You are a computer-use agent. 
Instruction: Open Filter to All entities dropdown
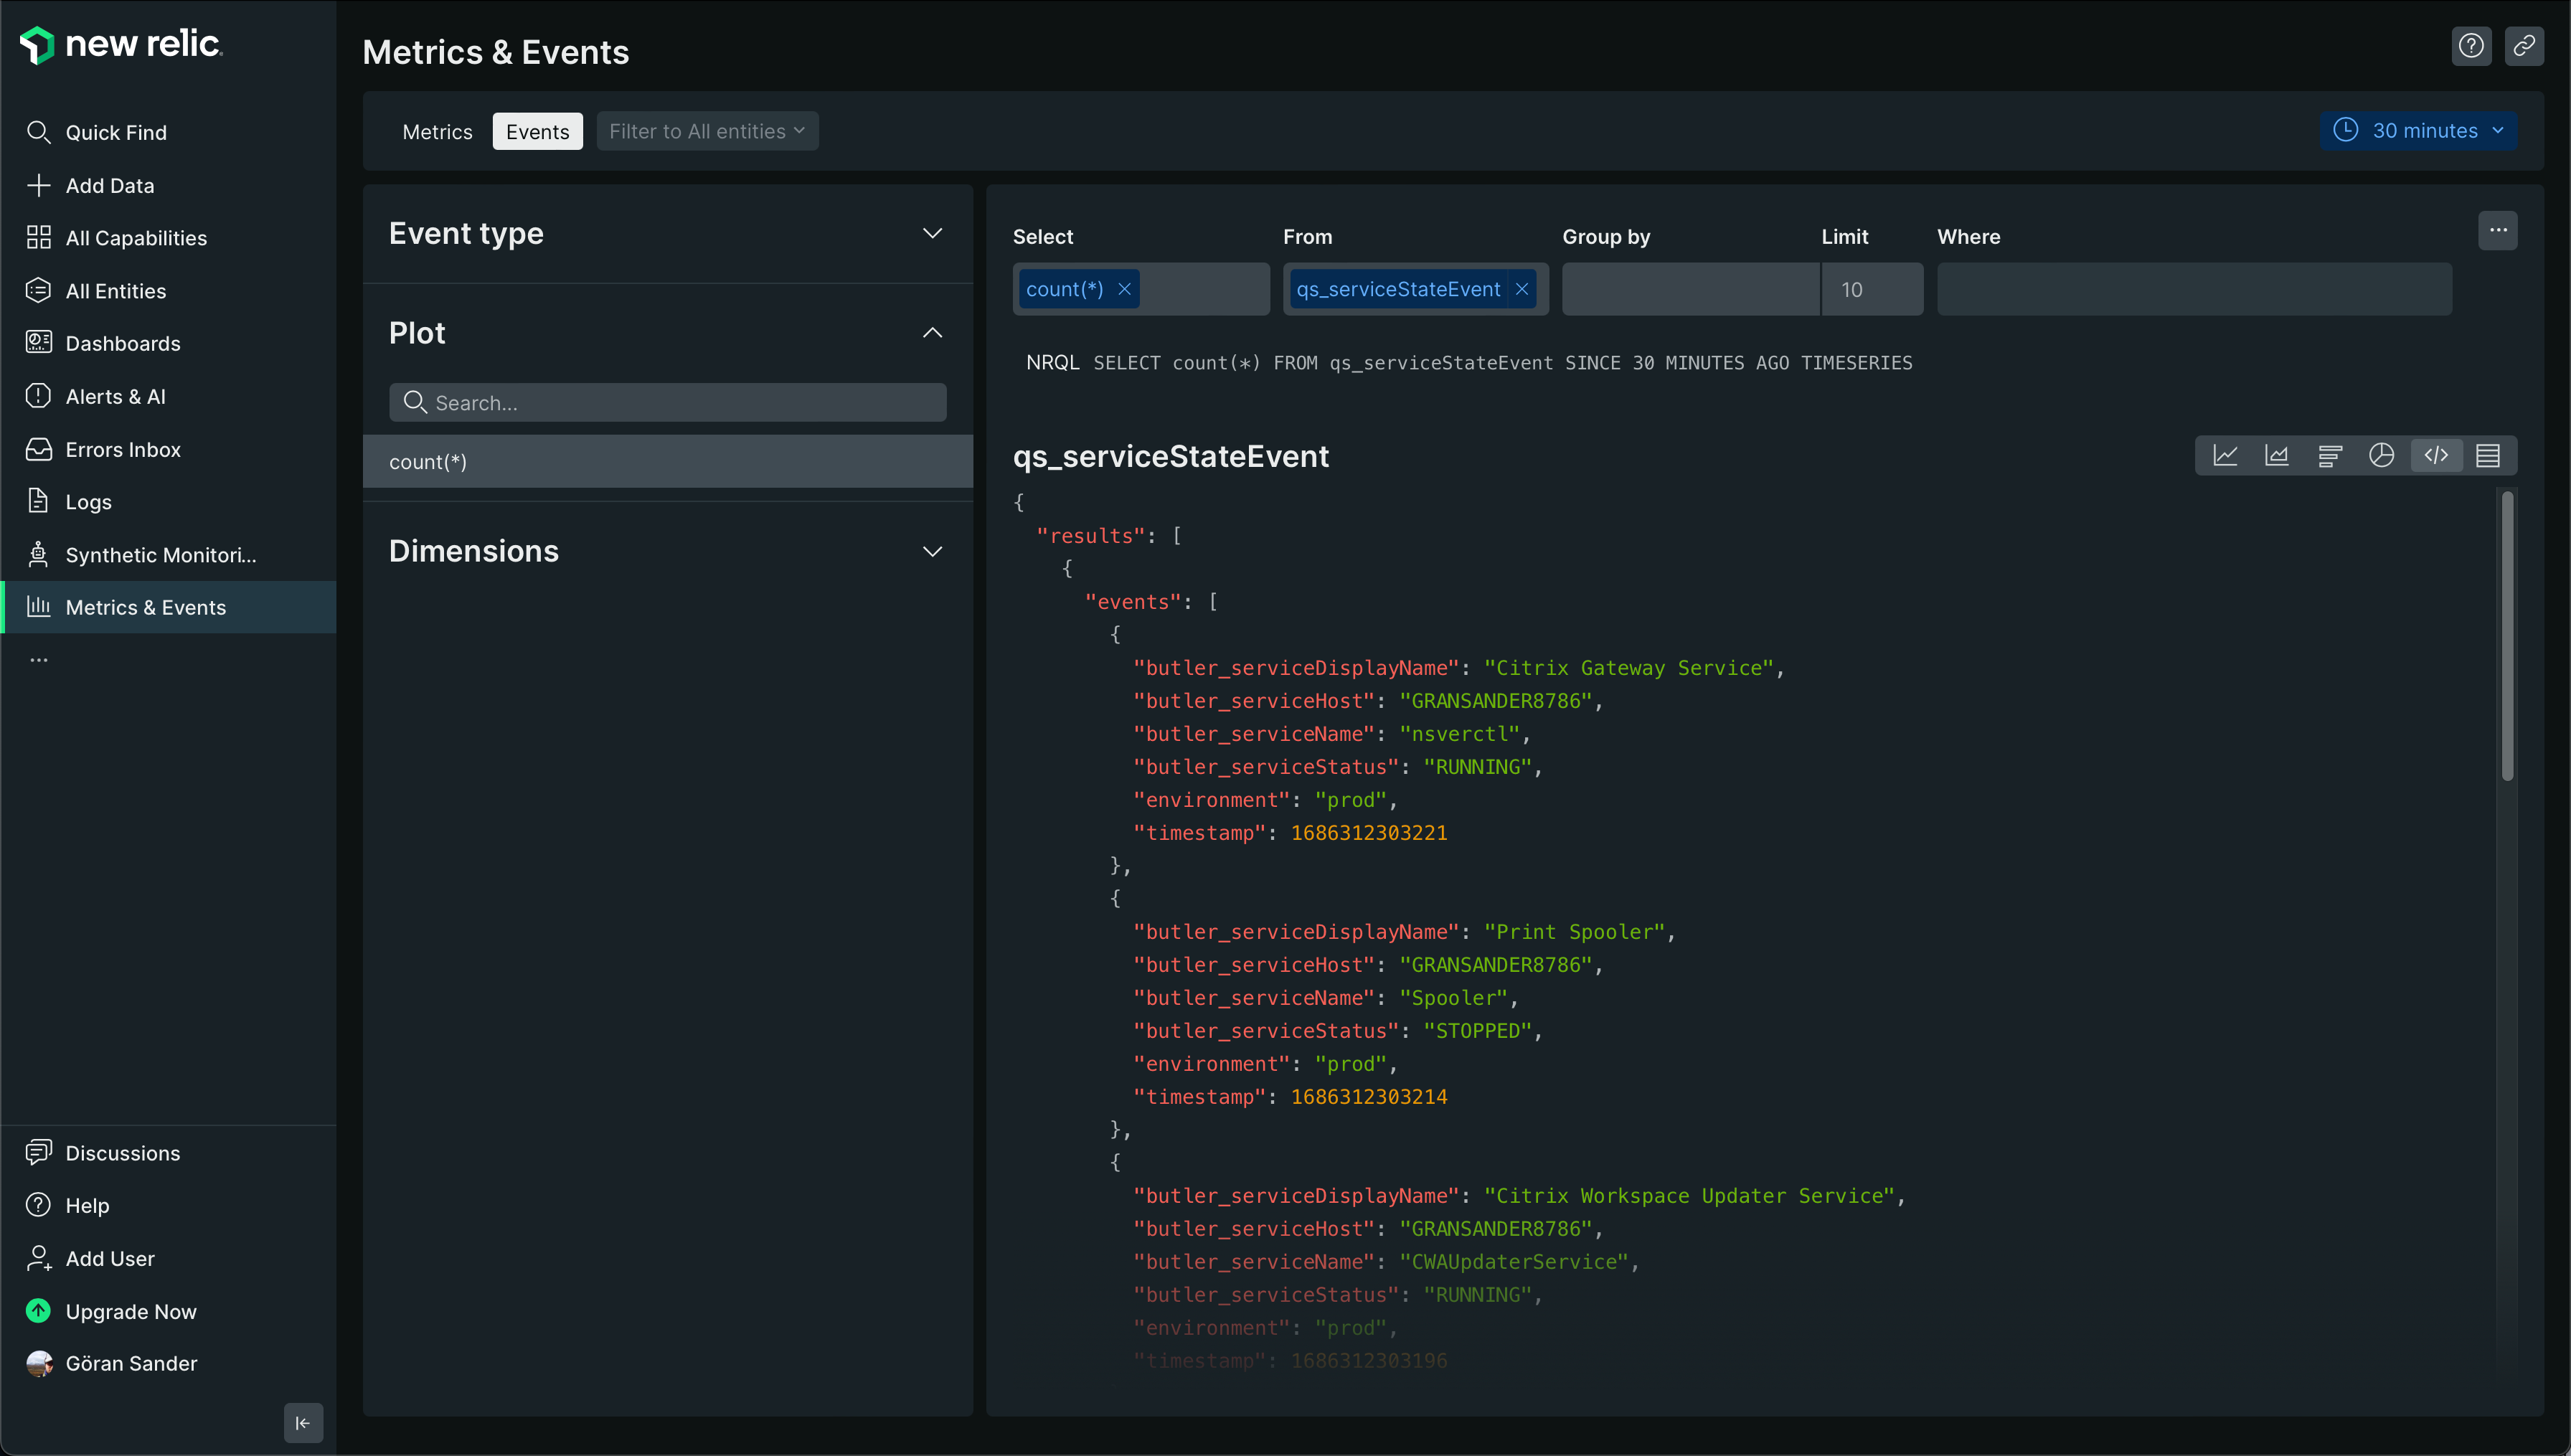click(707, 131)
